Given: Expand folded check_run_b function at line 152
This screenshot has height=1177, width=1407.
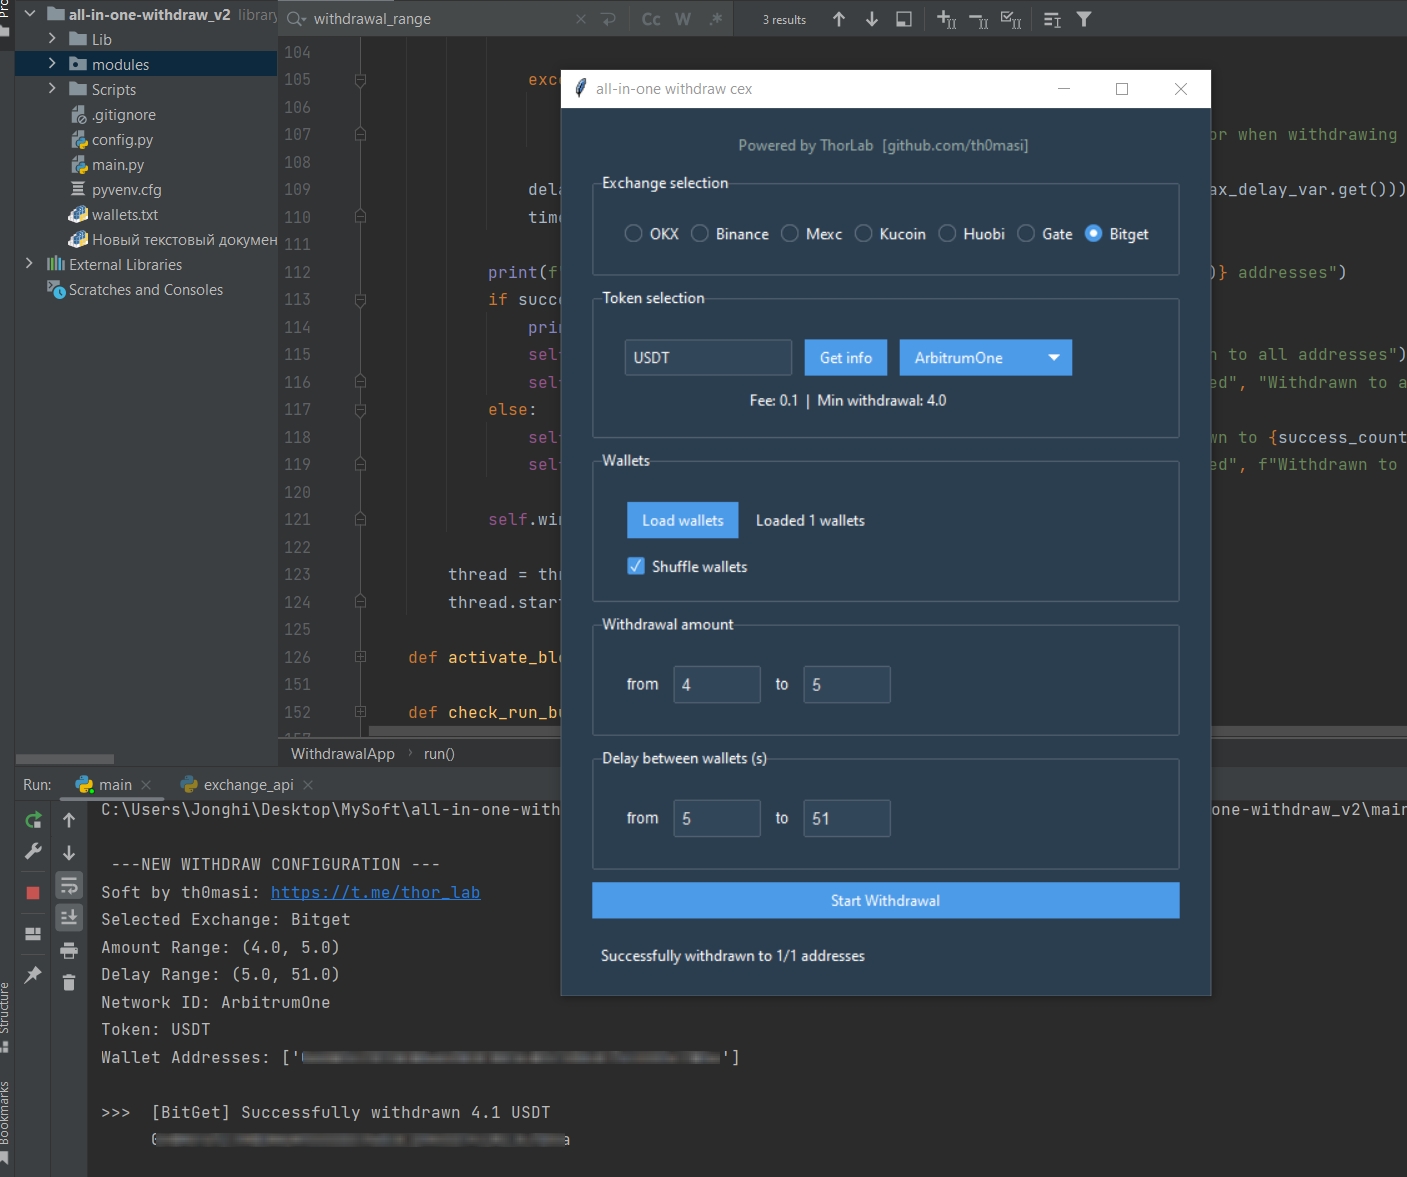Looking at the screenshot, I should point(360,712).
